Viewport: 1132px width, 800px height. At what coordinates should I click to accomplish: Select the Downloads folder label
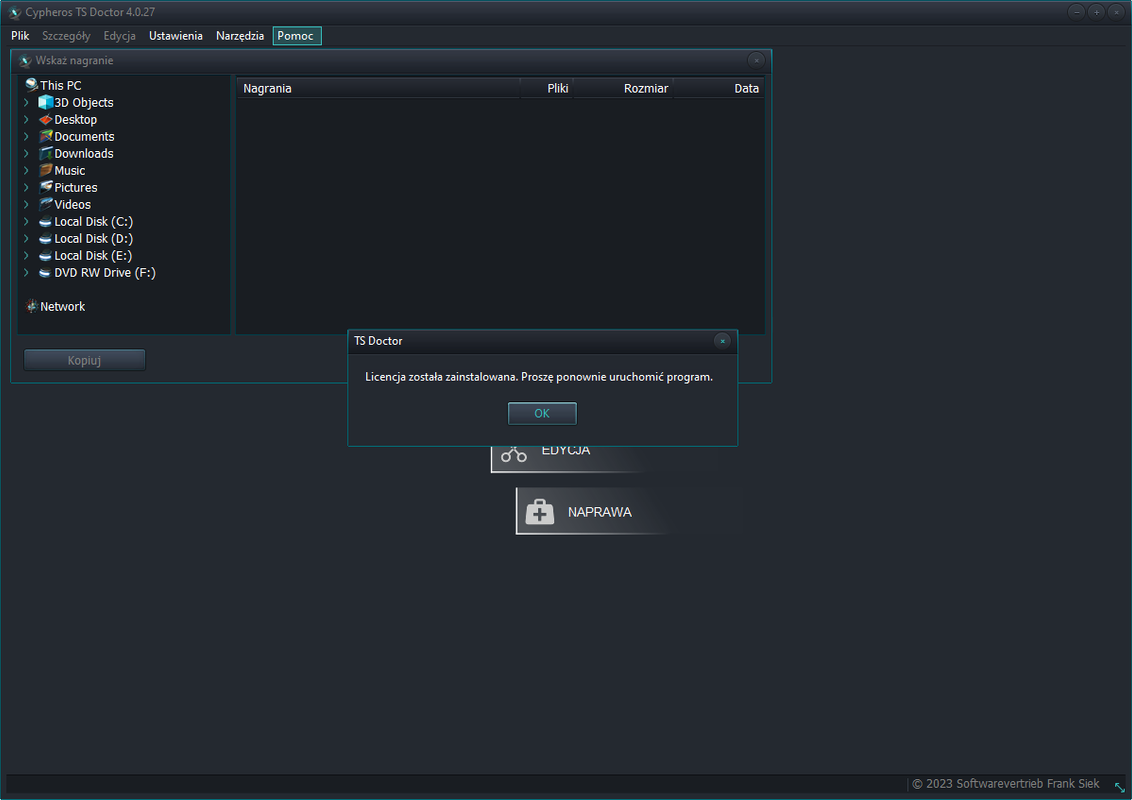[84, 153]
